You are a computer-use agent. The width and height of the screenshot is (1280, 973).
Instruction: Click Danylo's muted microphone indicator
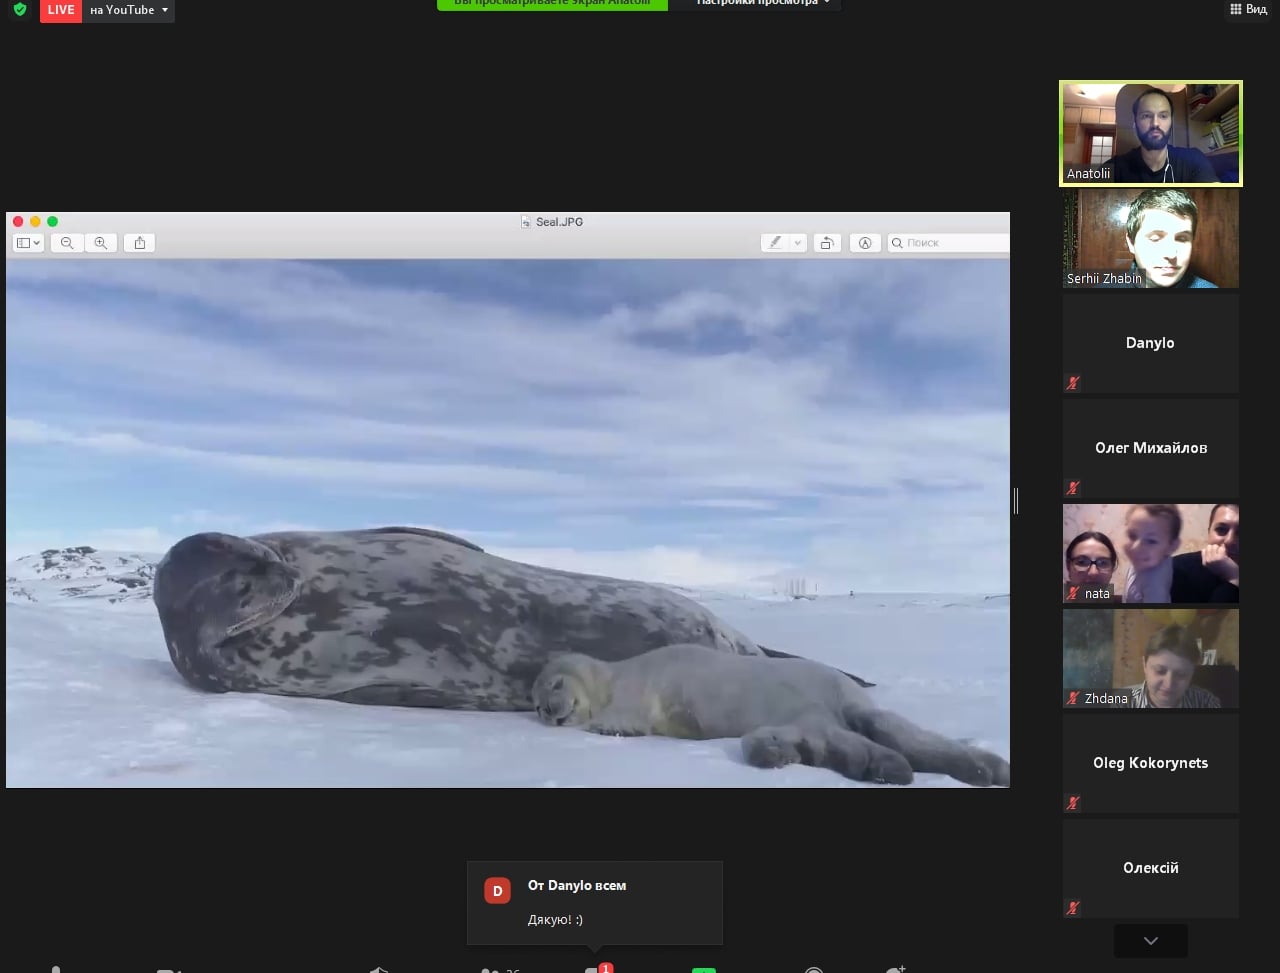tap(1073, 383)
